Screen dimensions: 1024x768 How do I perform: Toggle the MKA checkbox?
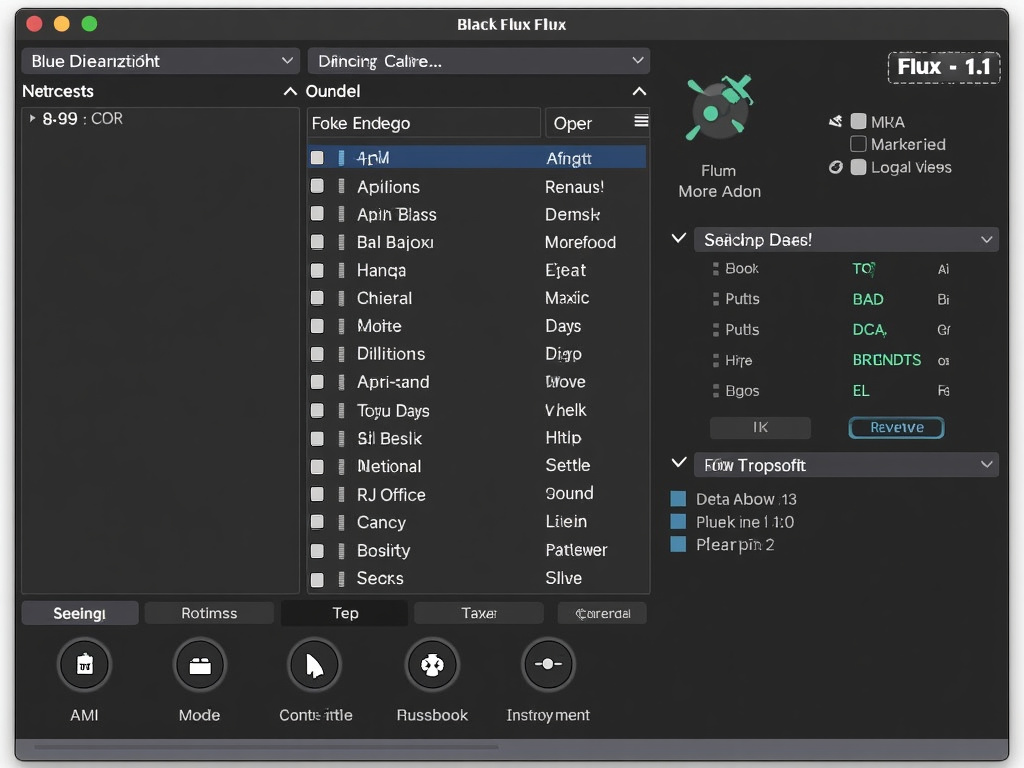pyautogui.click(x=859, y=121)
